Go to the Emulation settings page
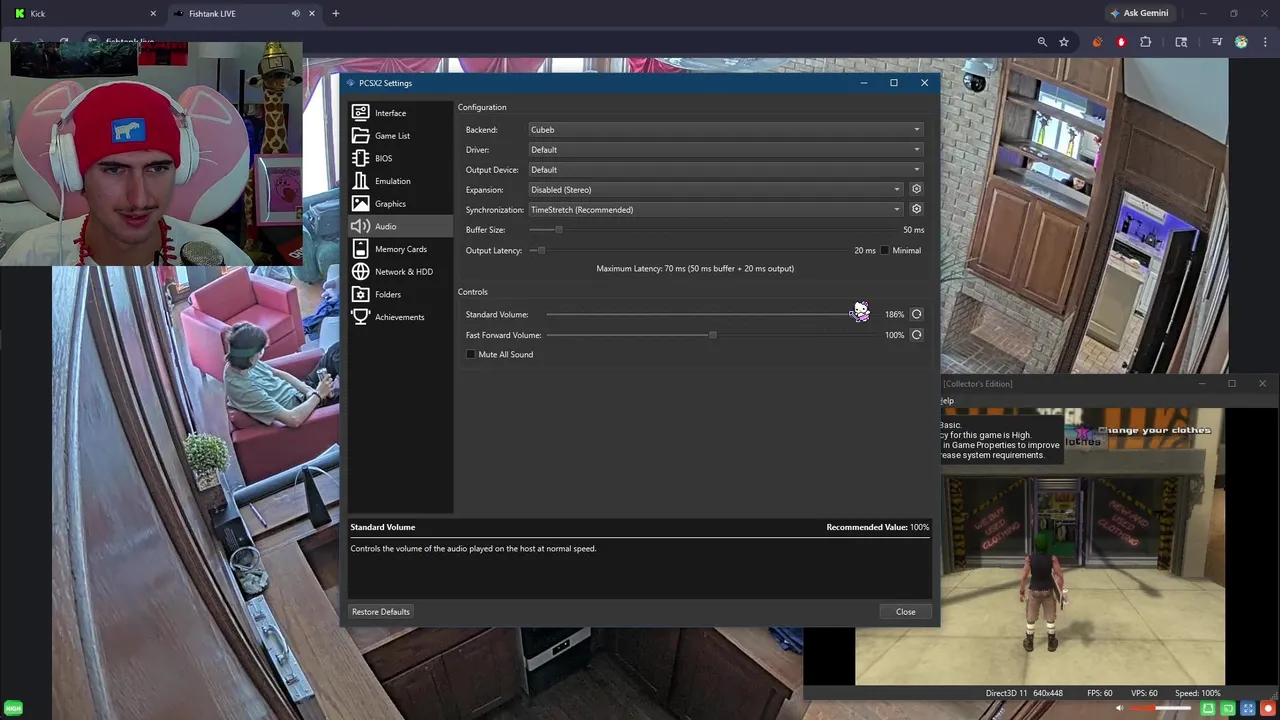Viewport: 1280px width, 720px height. 400,181
